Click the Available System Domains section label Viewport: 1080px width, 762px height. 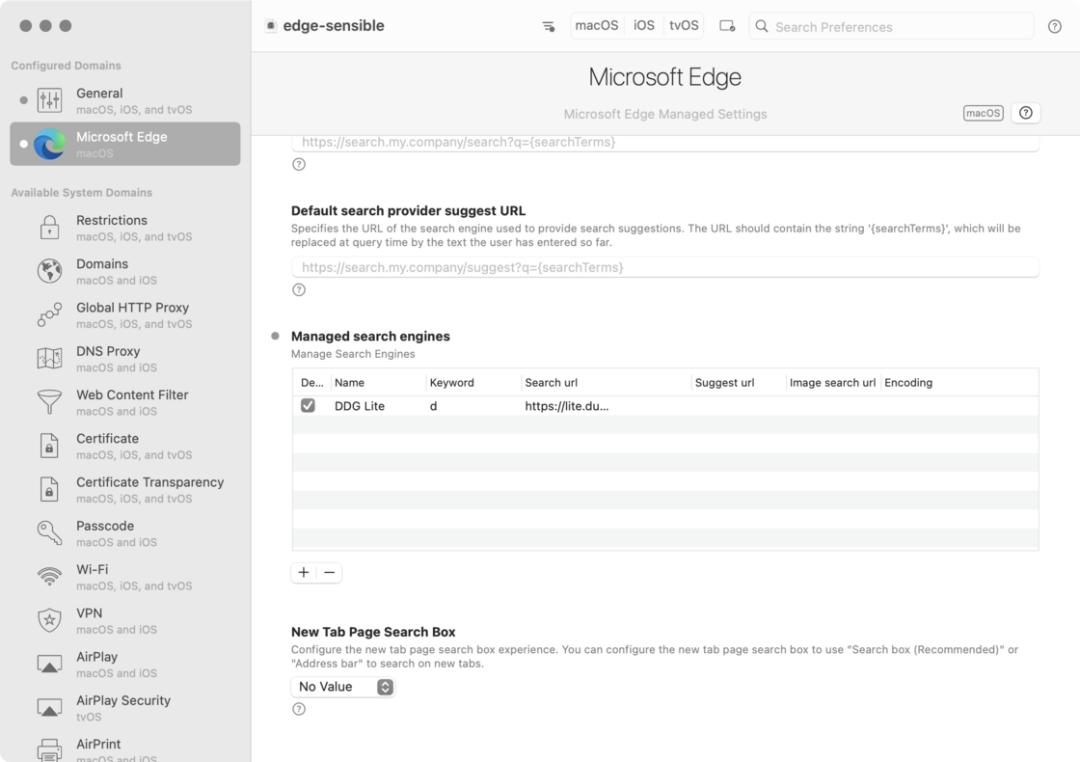point(81,193)
